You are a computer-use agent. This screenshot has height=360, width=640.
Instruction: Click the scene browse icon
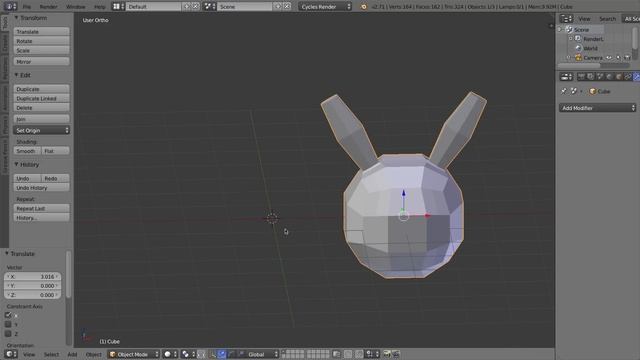[x=209, y=7]
